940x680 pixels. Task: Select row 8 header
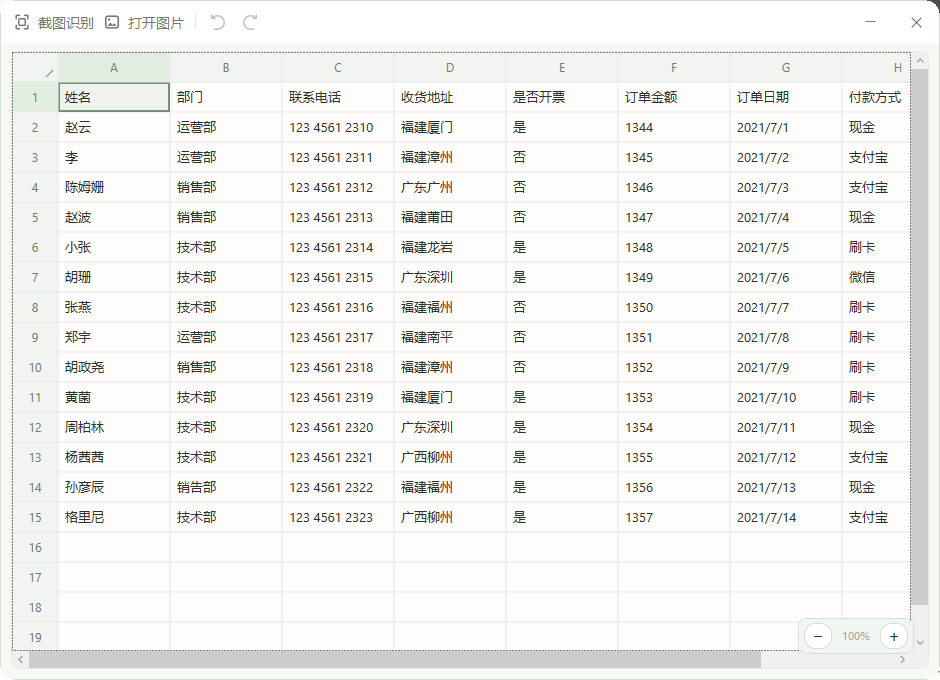tap(35, 308)
